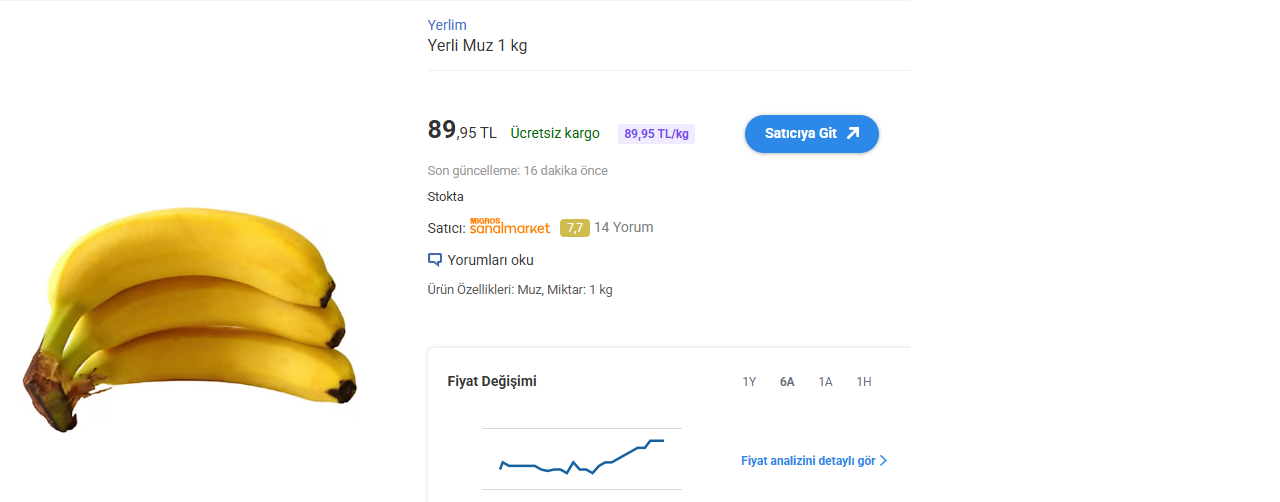
Task: Expand price analysis via the chevron arrow
Action: click(x=883, y=461)
